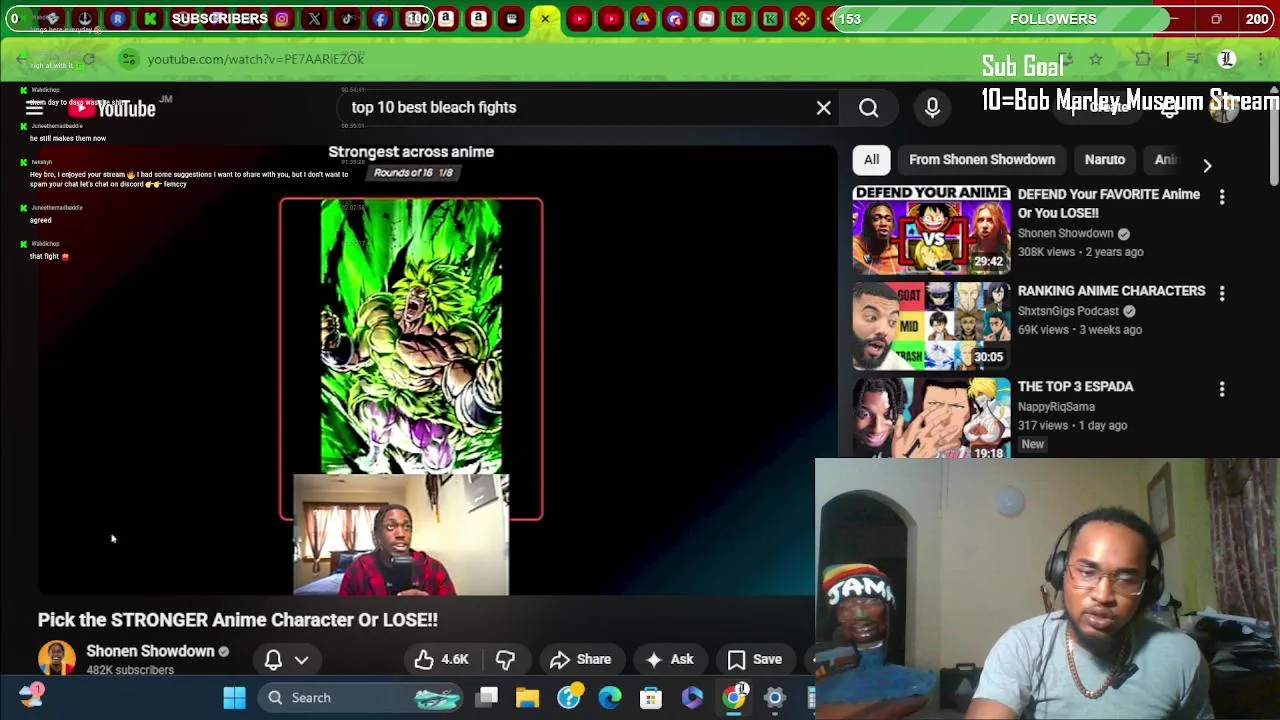Open Settings gear on the taskbar
1280x720 pixels.
(775, 697)
